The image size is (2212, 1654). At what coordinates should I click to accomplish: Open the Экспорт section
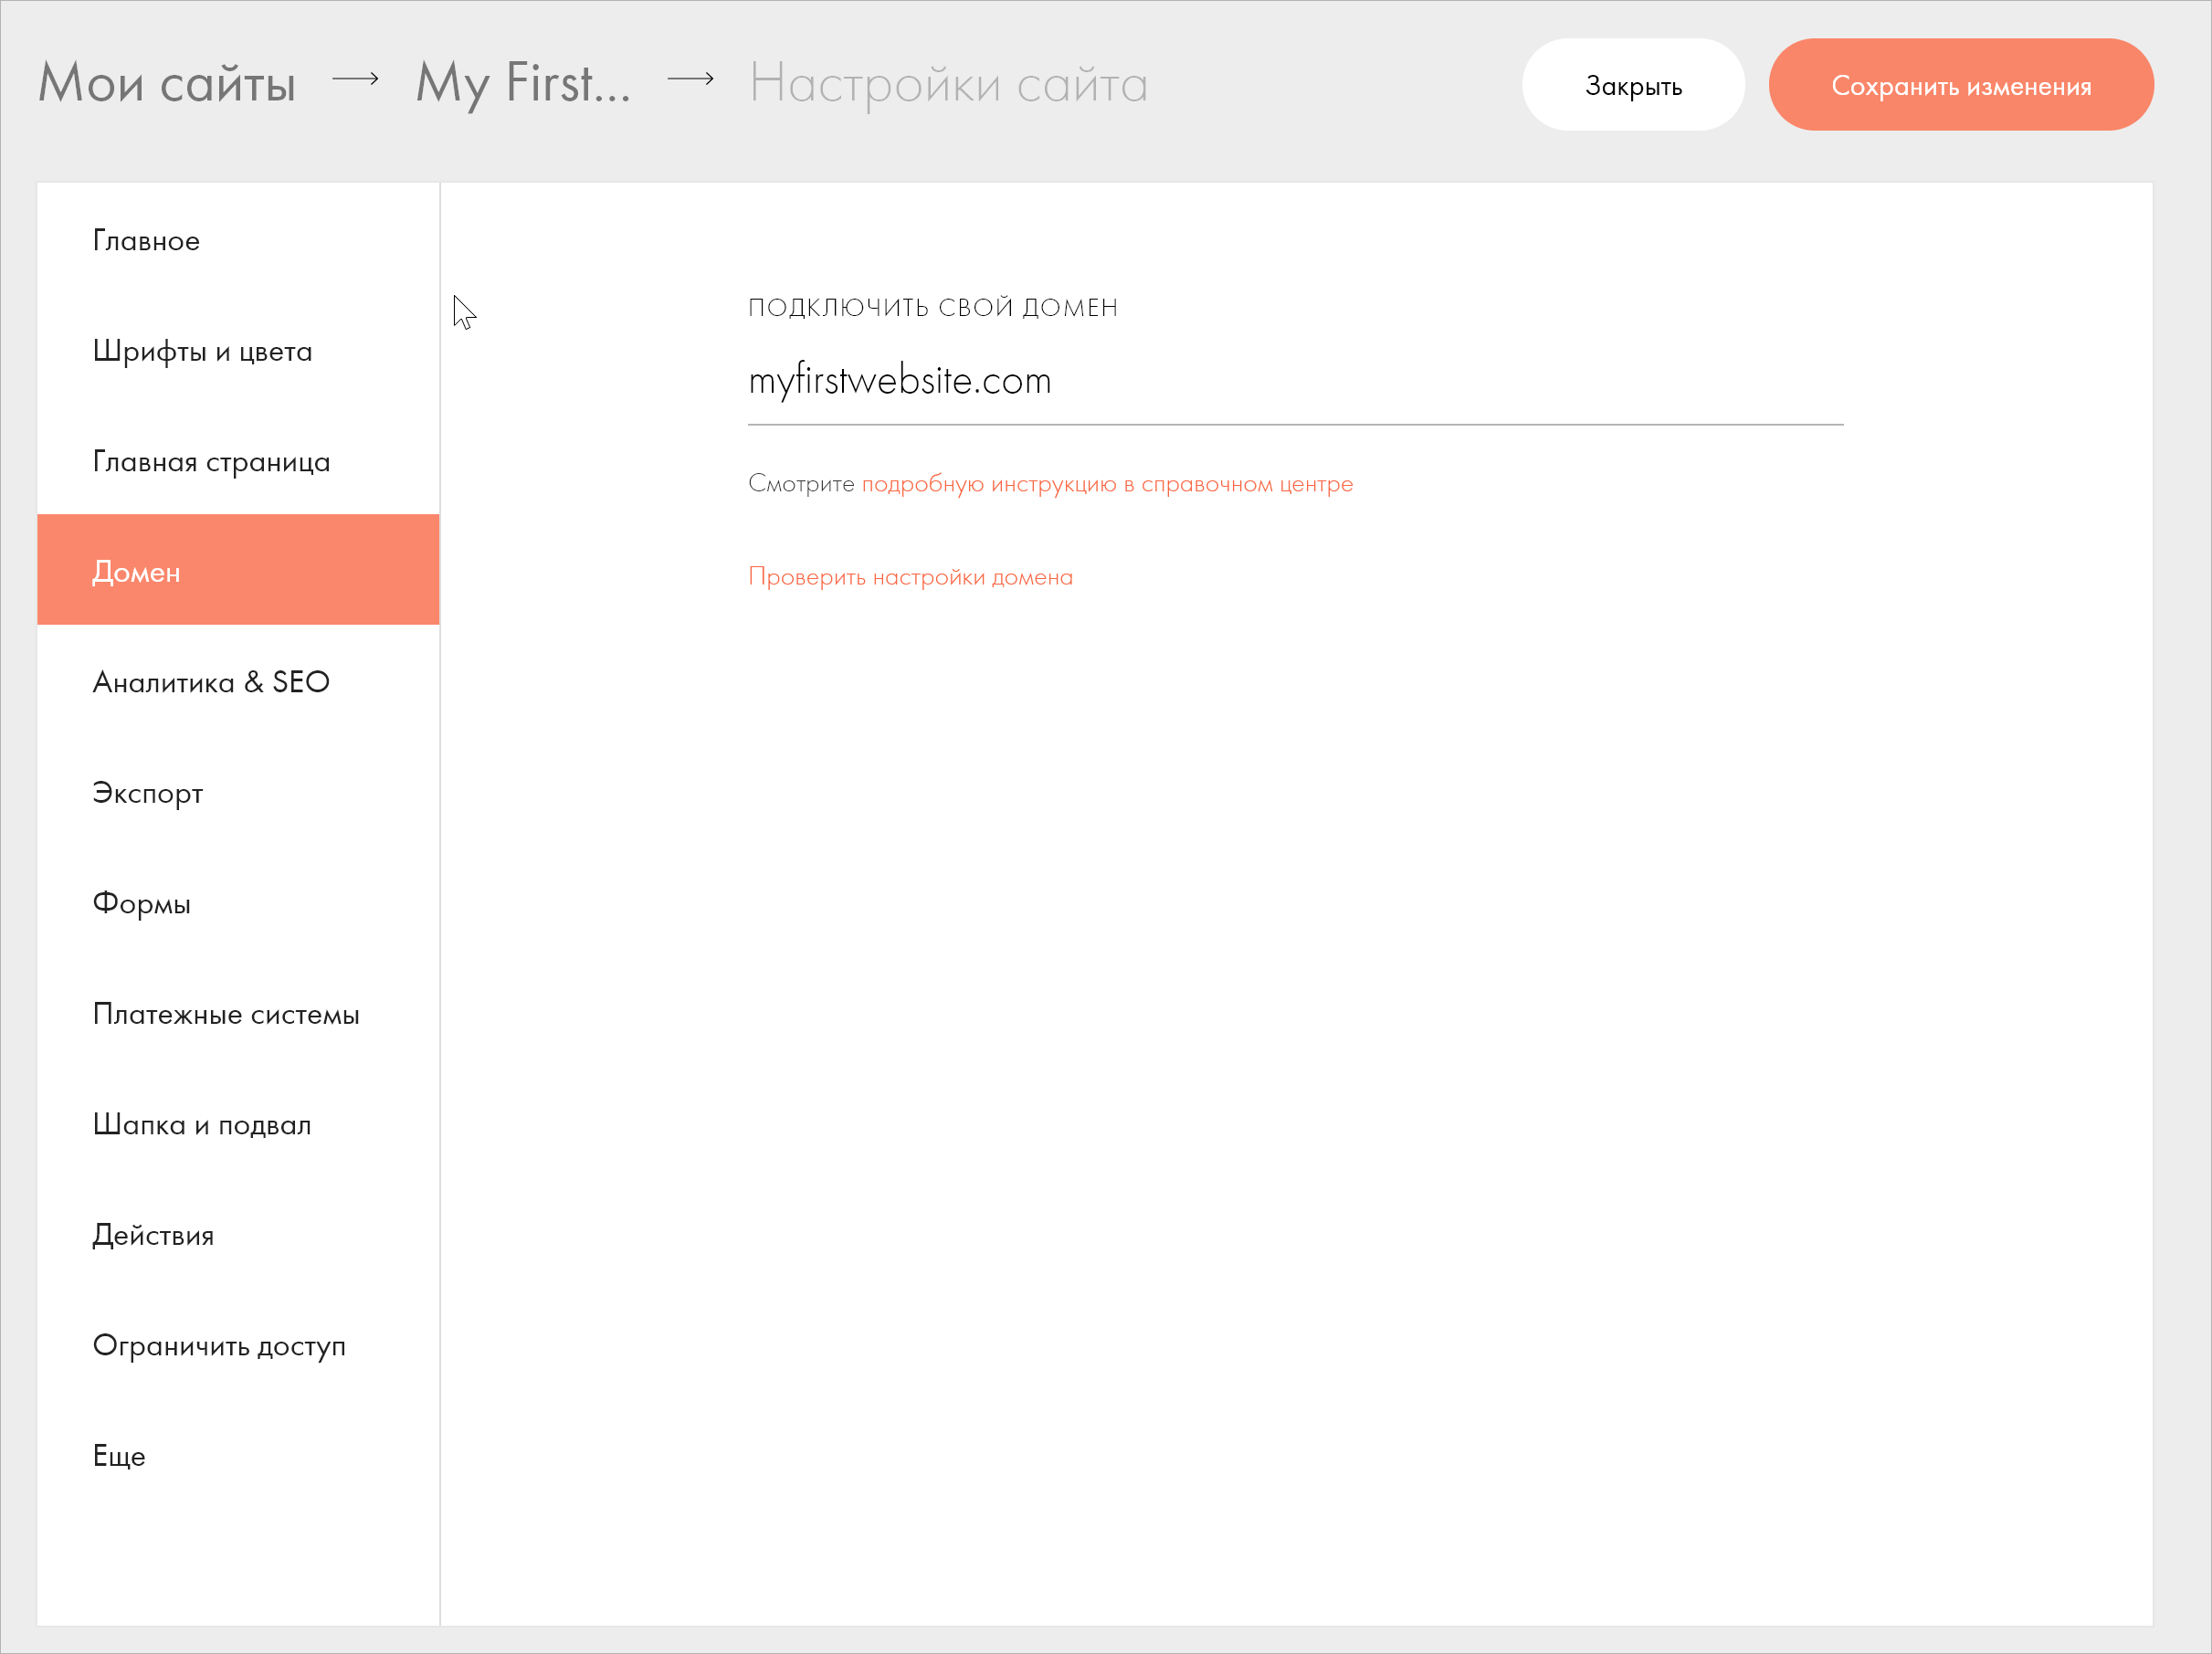(148, 793)
